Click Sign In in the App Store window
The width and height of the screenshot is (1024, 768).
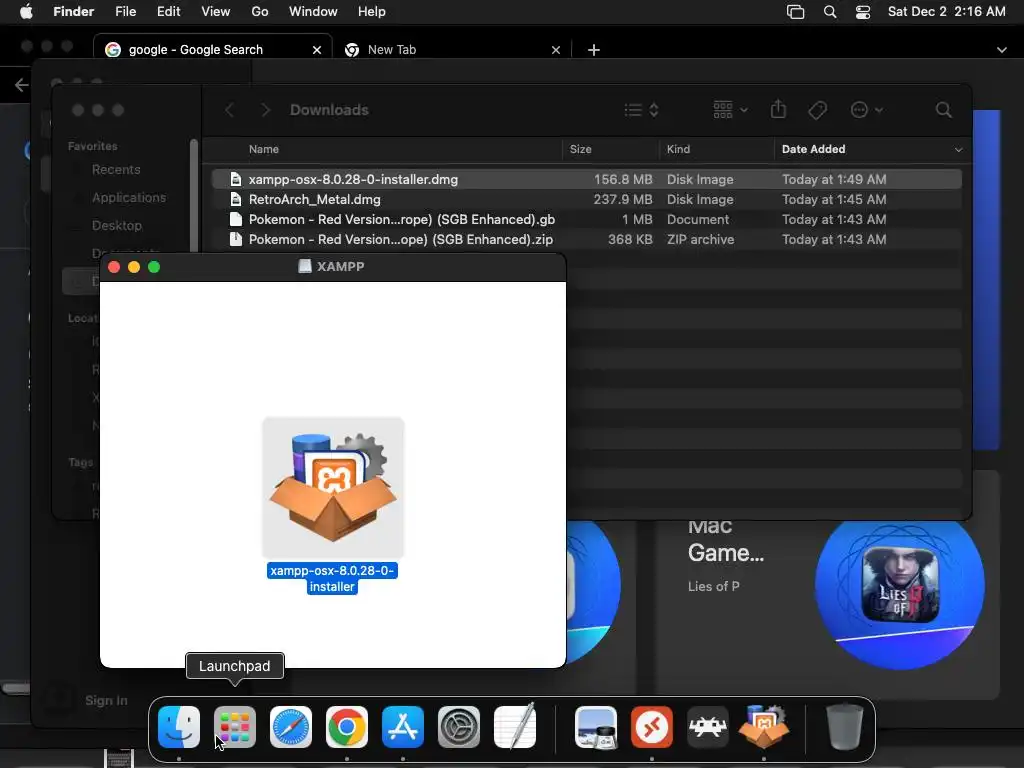(106, 700)
